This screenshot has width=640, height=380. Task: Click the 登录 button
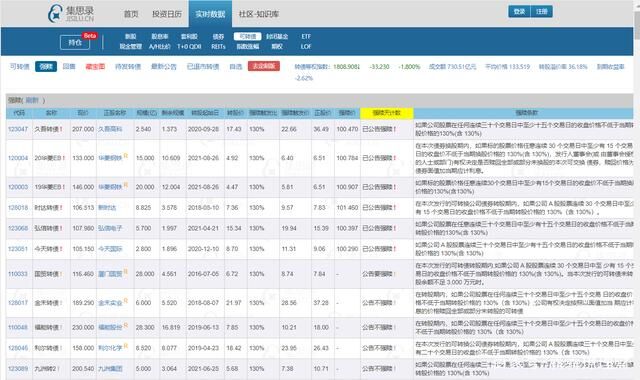click(519, 11)
